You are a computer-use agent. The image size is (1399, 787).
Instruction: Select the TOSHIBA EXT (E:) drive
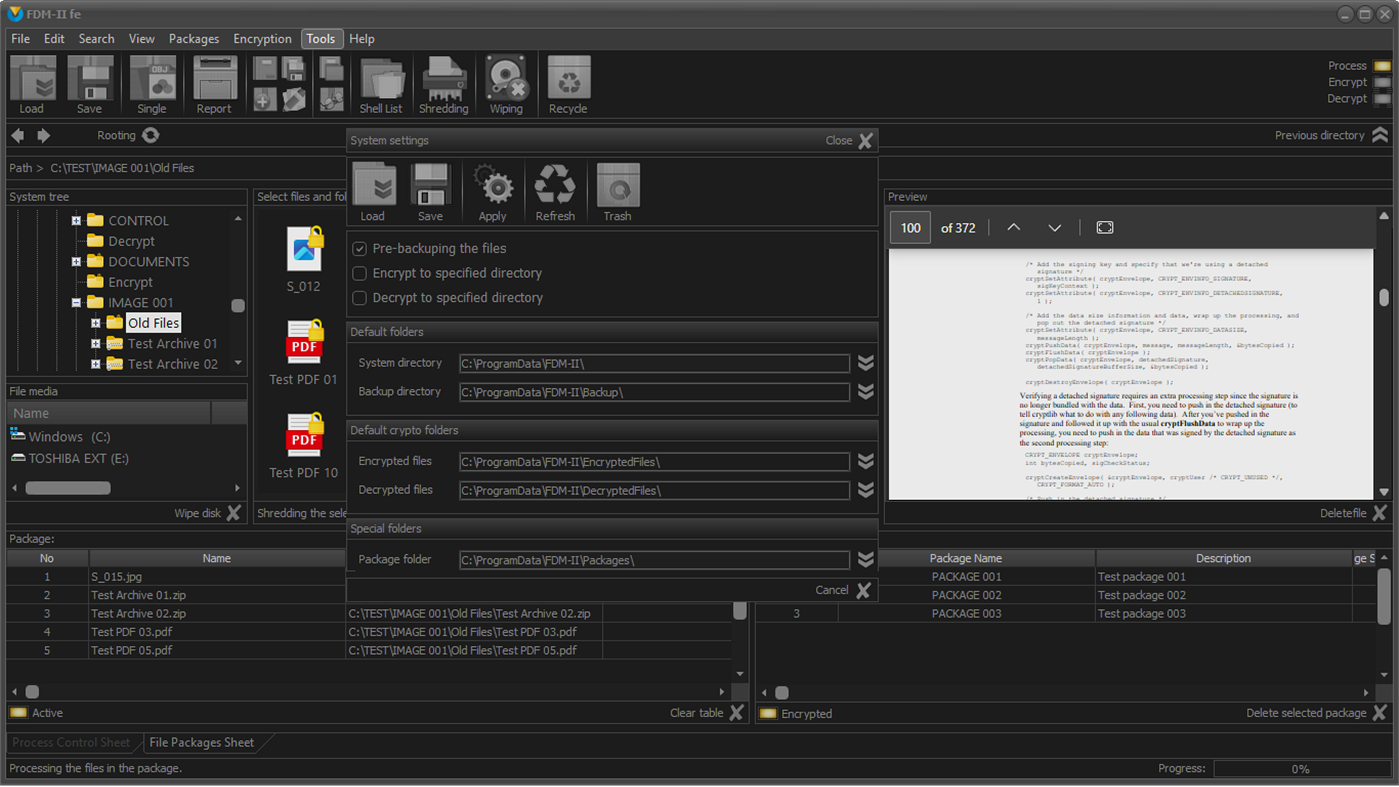point(69,458)
